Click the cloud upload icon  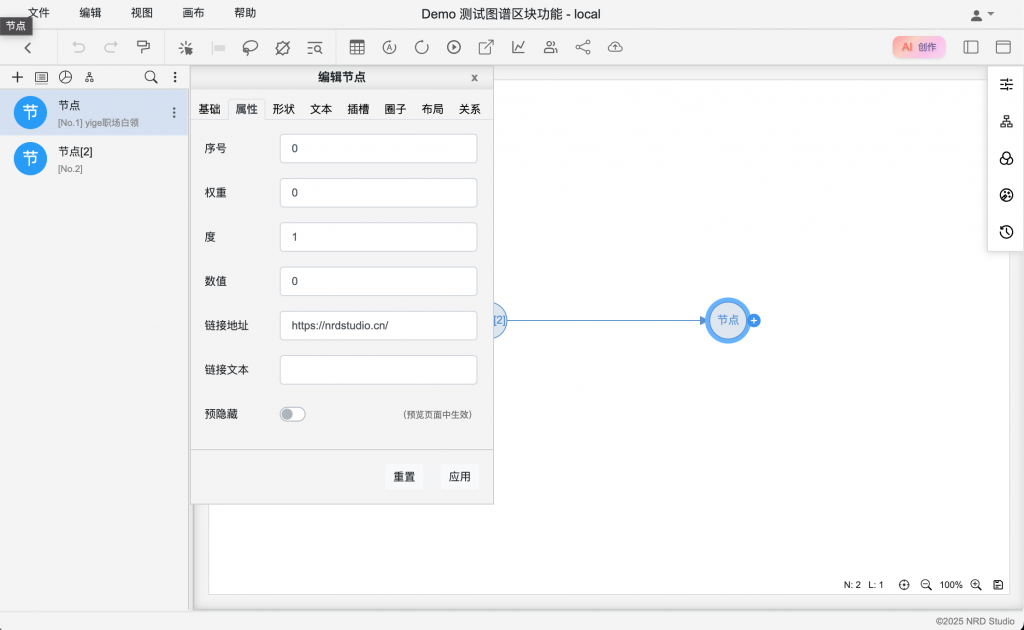[615, 47]
